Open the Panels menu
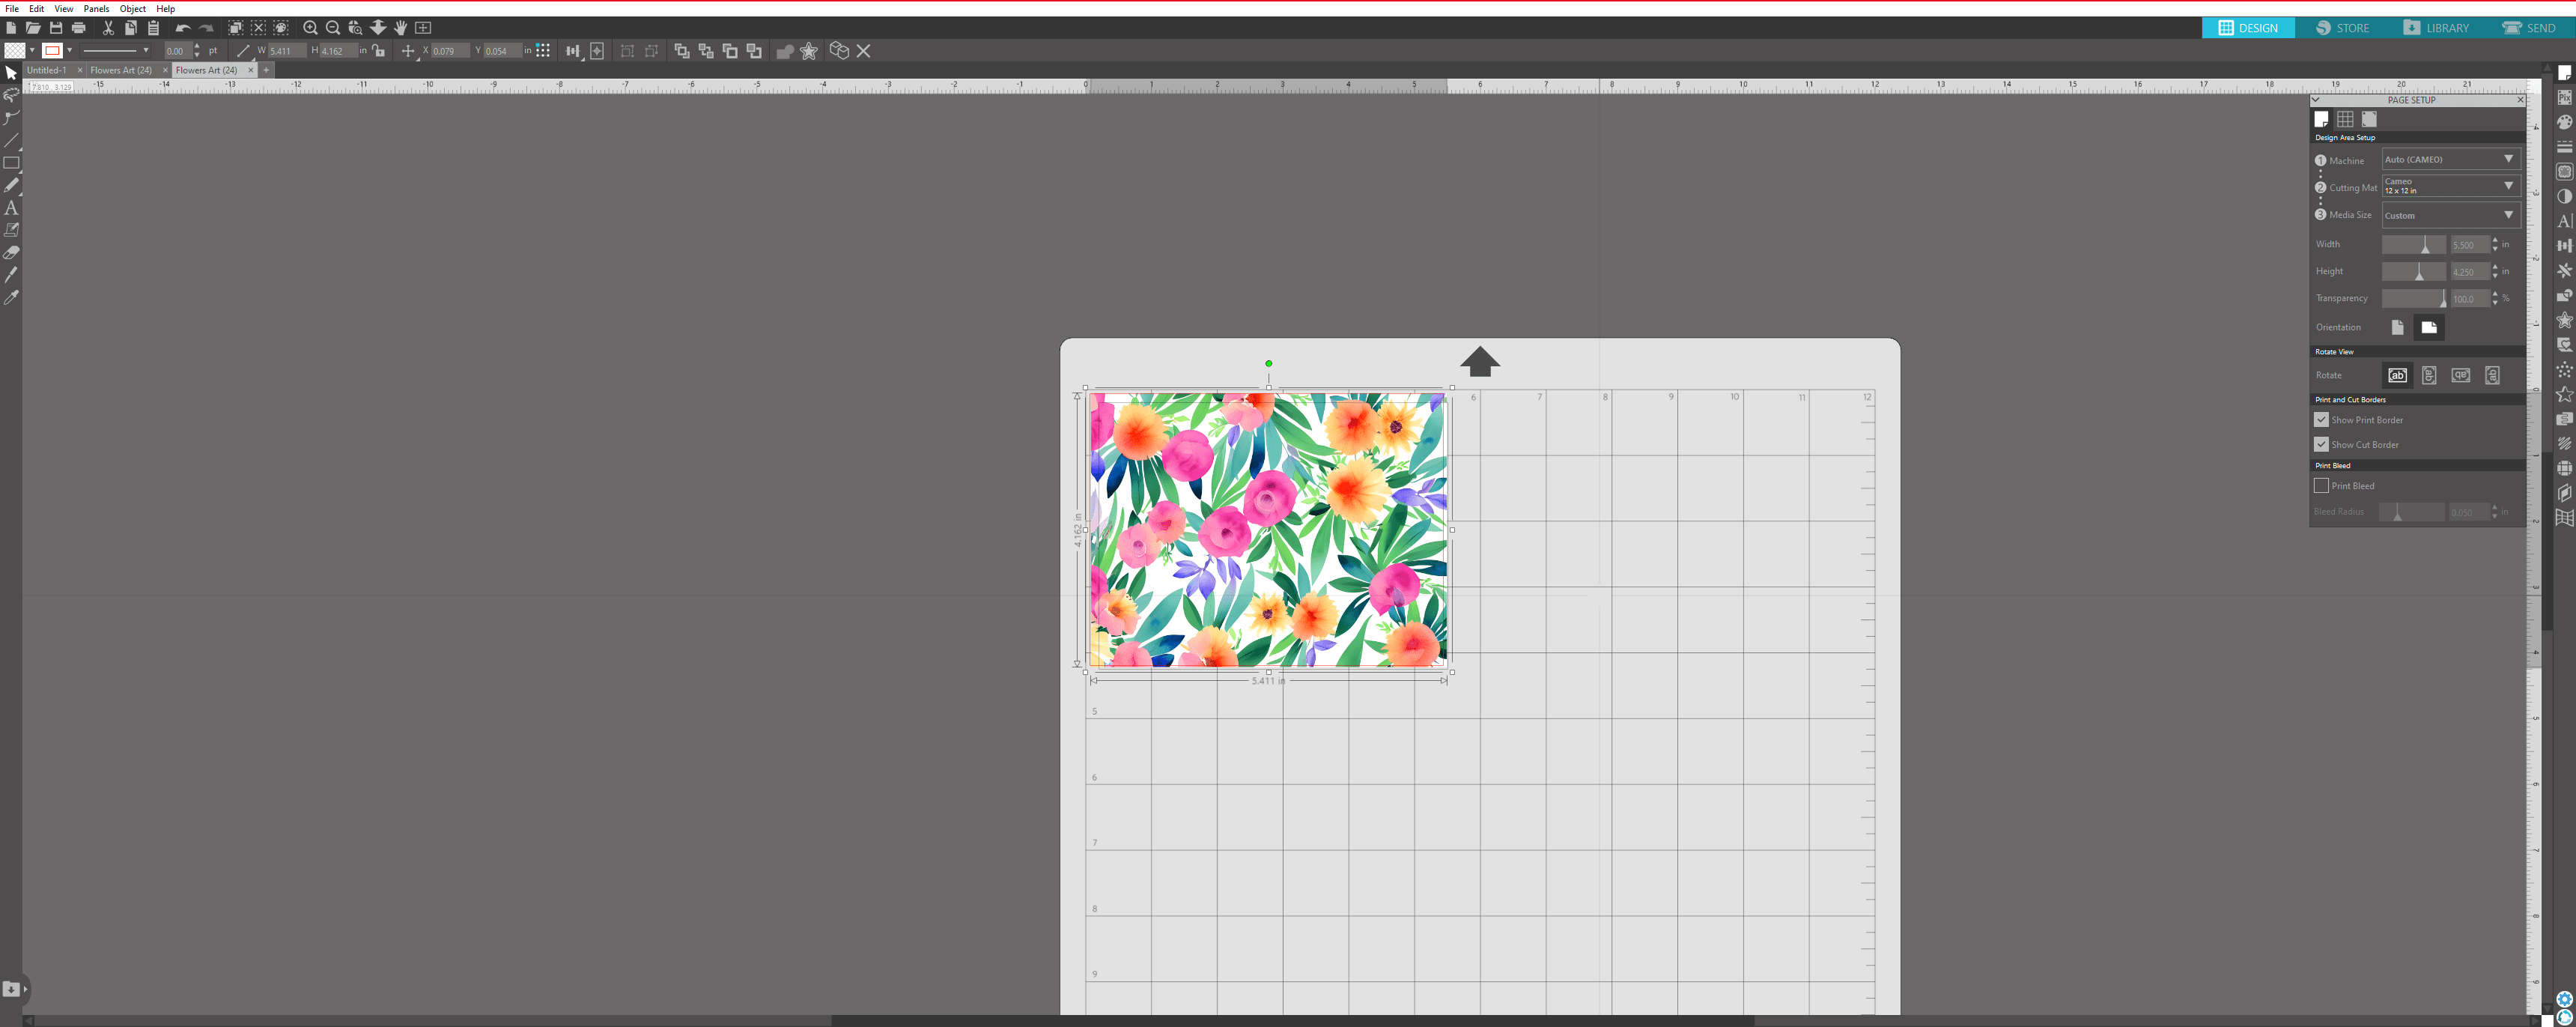Screen dimensions: 2576x1027 tap(96, 8)
